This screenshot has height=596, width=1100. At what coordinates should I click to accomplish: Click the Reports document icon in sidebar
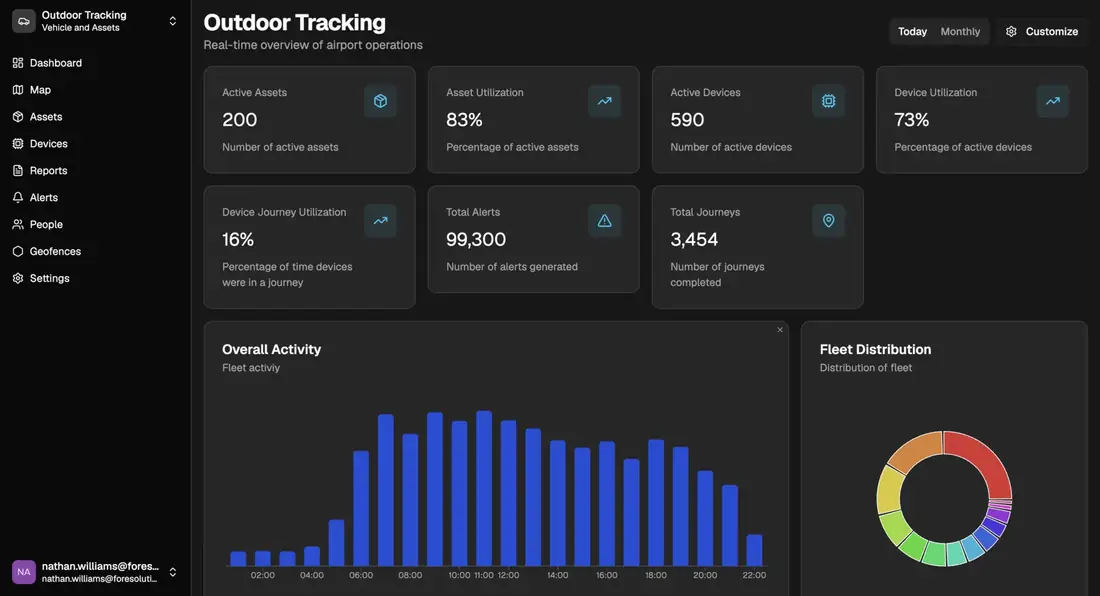tap(18, 170)
